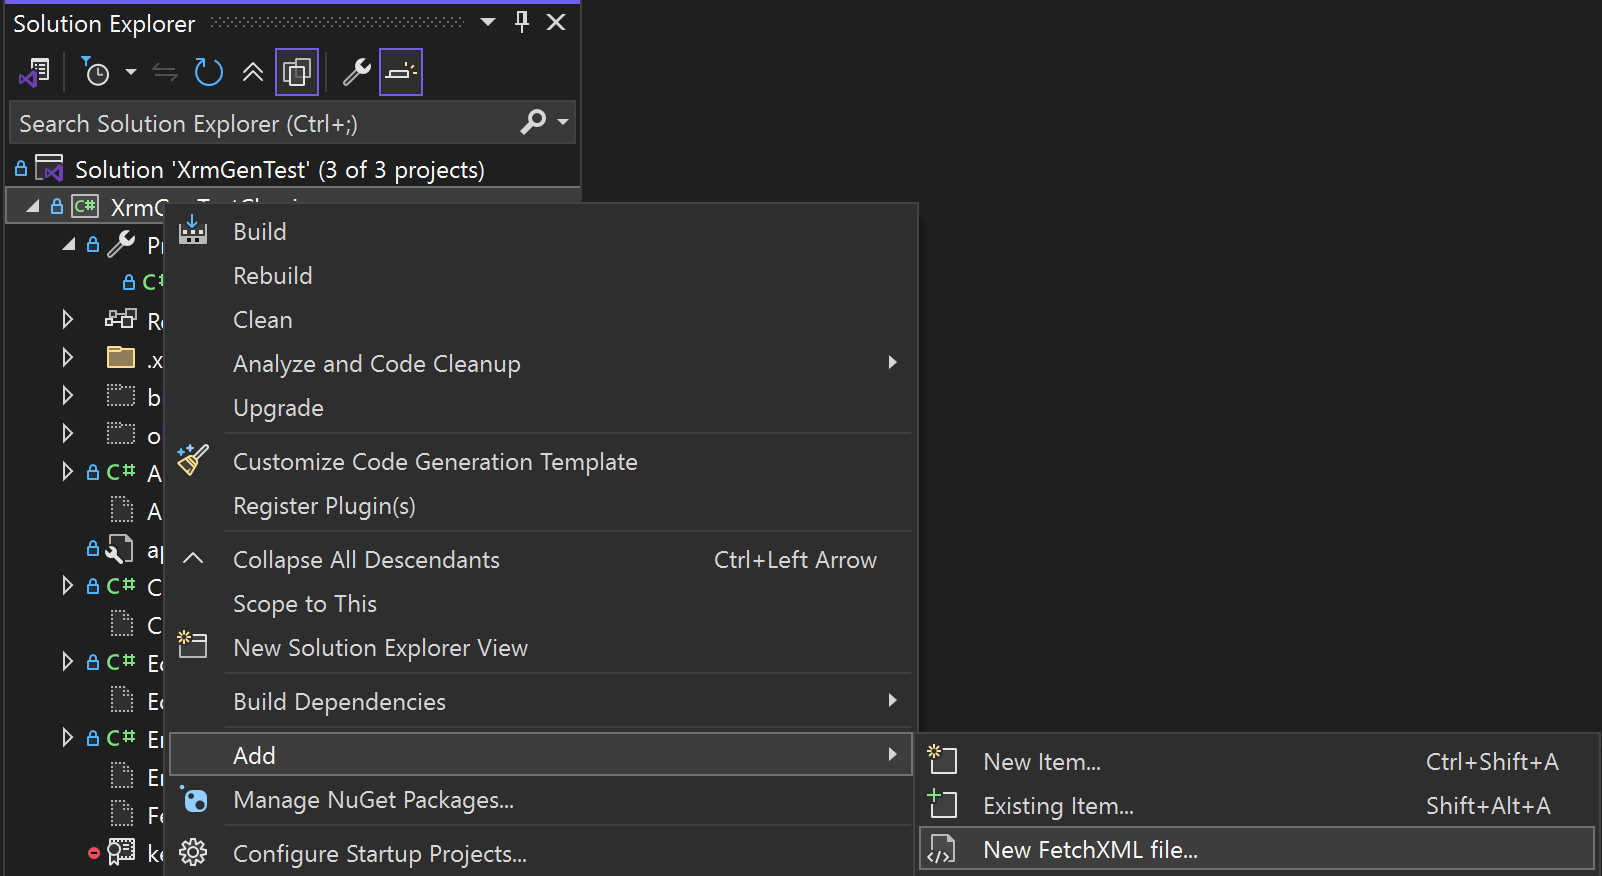The image size is (1602, 876).
Task: Click the Sync with Active Document icon
Action: click(x=165, y=72)
